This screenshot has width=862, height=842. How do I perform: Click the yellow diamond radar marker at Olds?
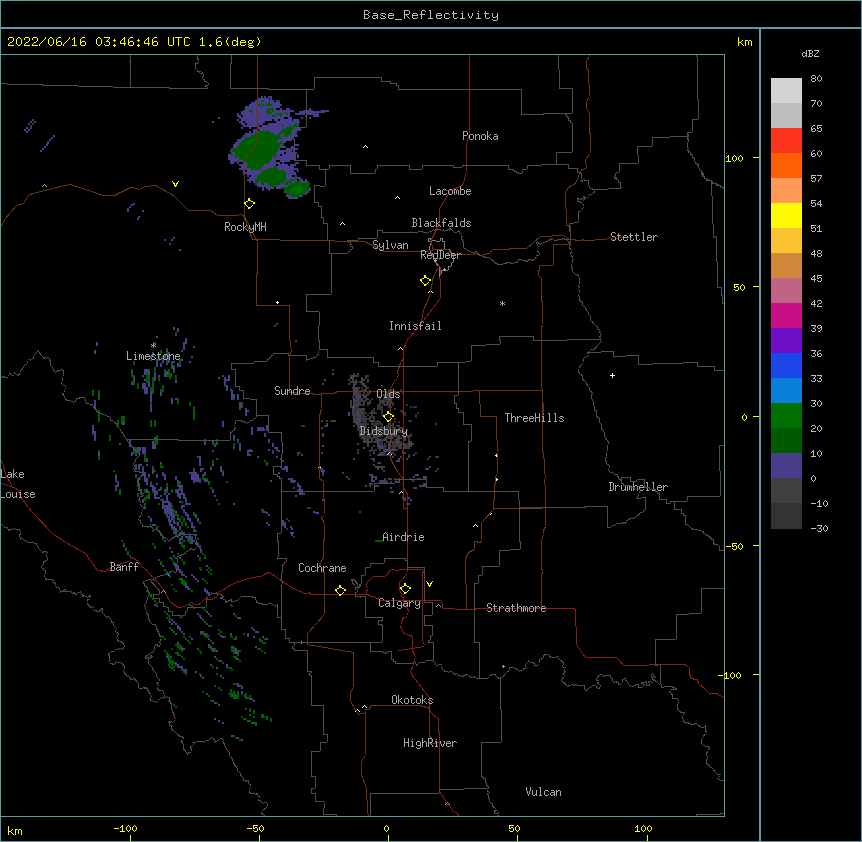point(388,416)
